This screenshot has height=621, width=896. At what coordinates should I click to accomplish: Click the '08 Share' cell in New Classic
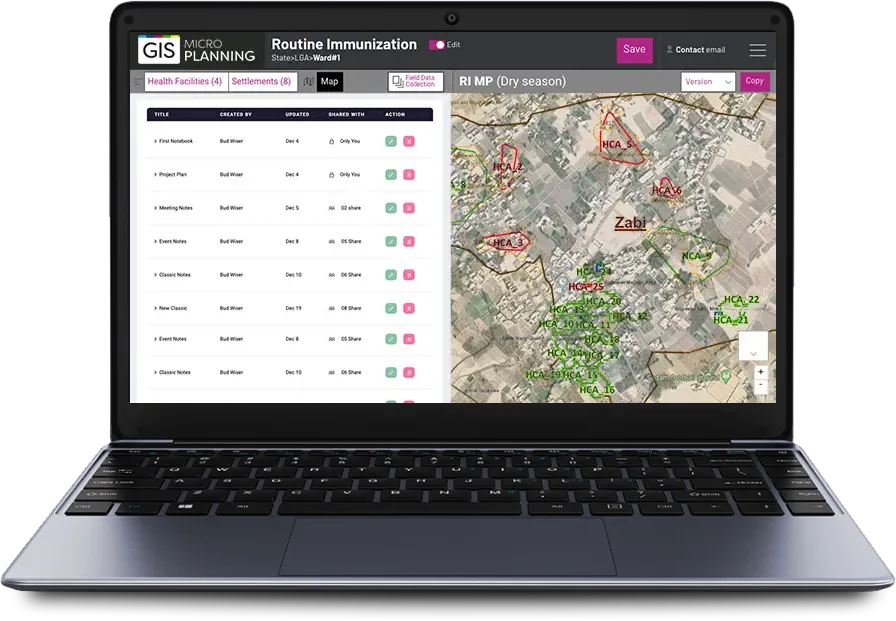[351, 309]
